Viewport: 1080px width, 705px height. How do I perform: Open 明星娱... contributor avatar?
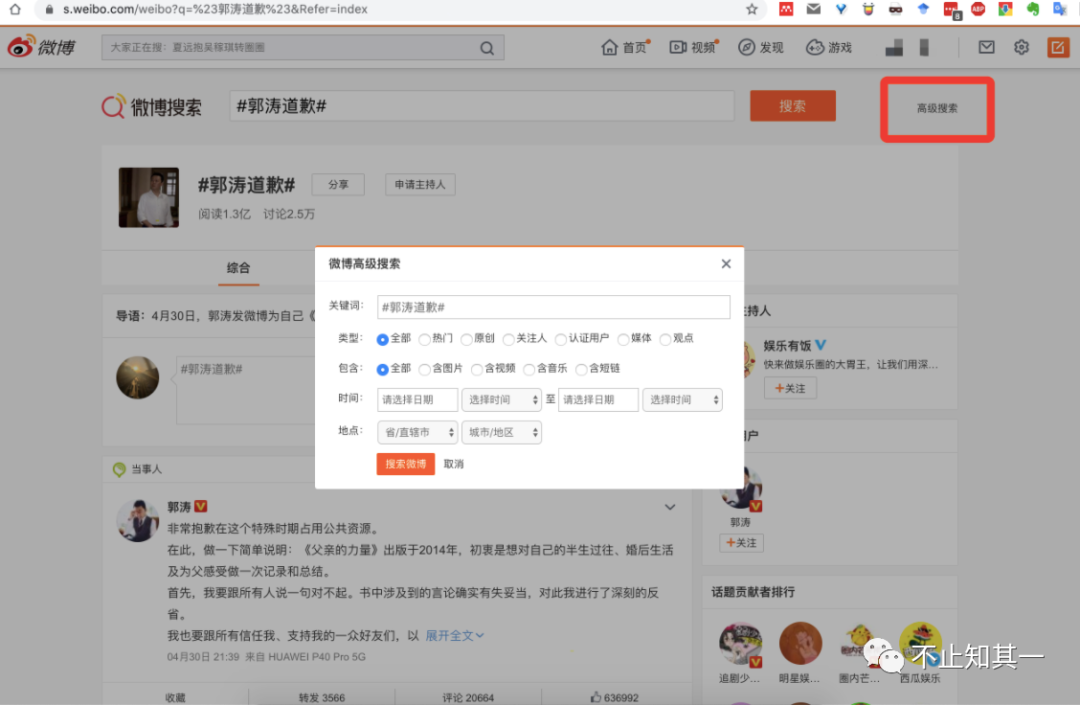click(x=800, y=643)
